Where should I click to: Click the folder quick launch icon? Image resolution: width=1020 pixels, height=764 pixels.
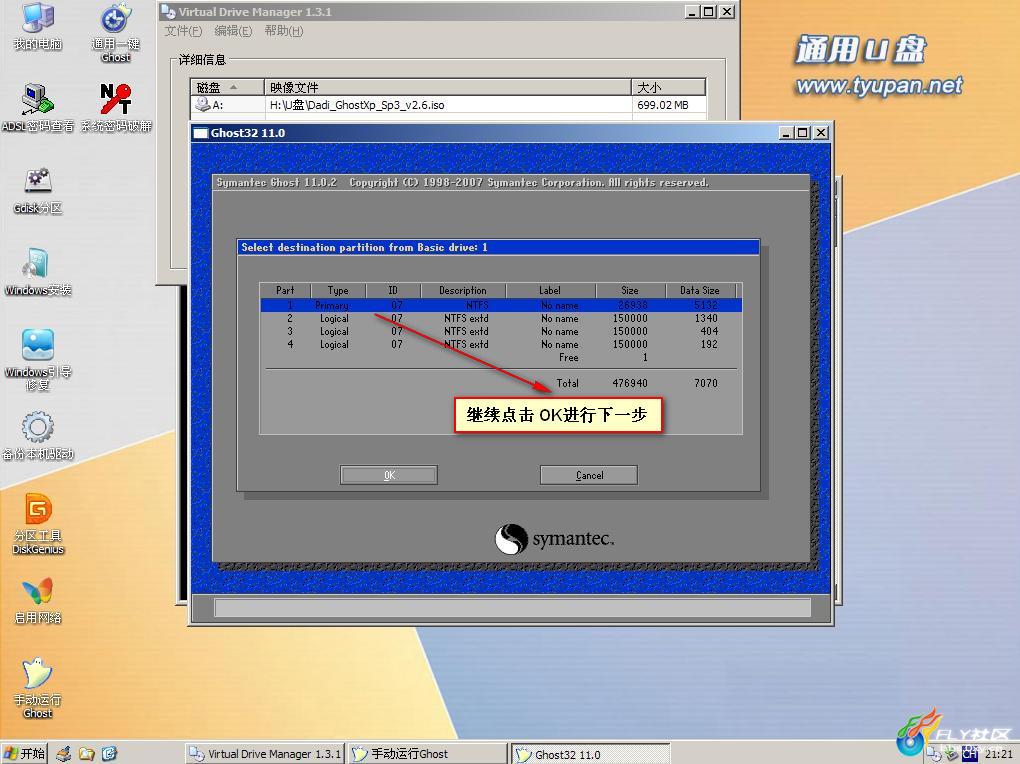(x=87, y=754)
